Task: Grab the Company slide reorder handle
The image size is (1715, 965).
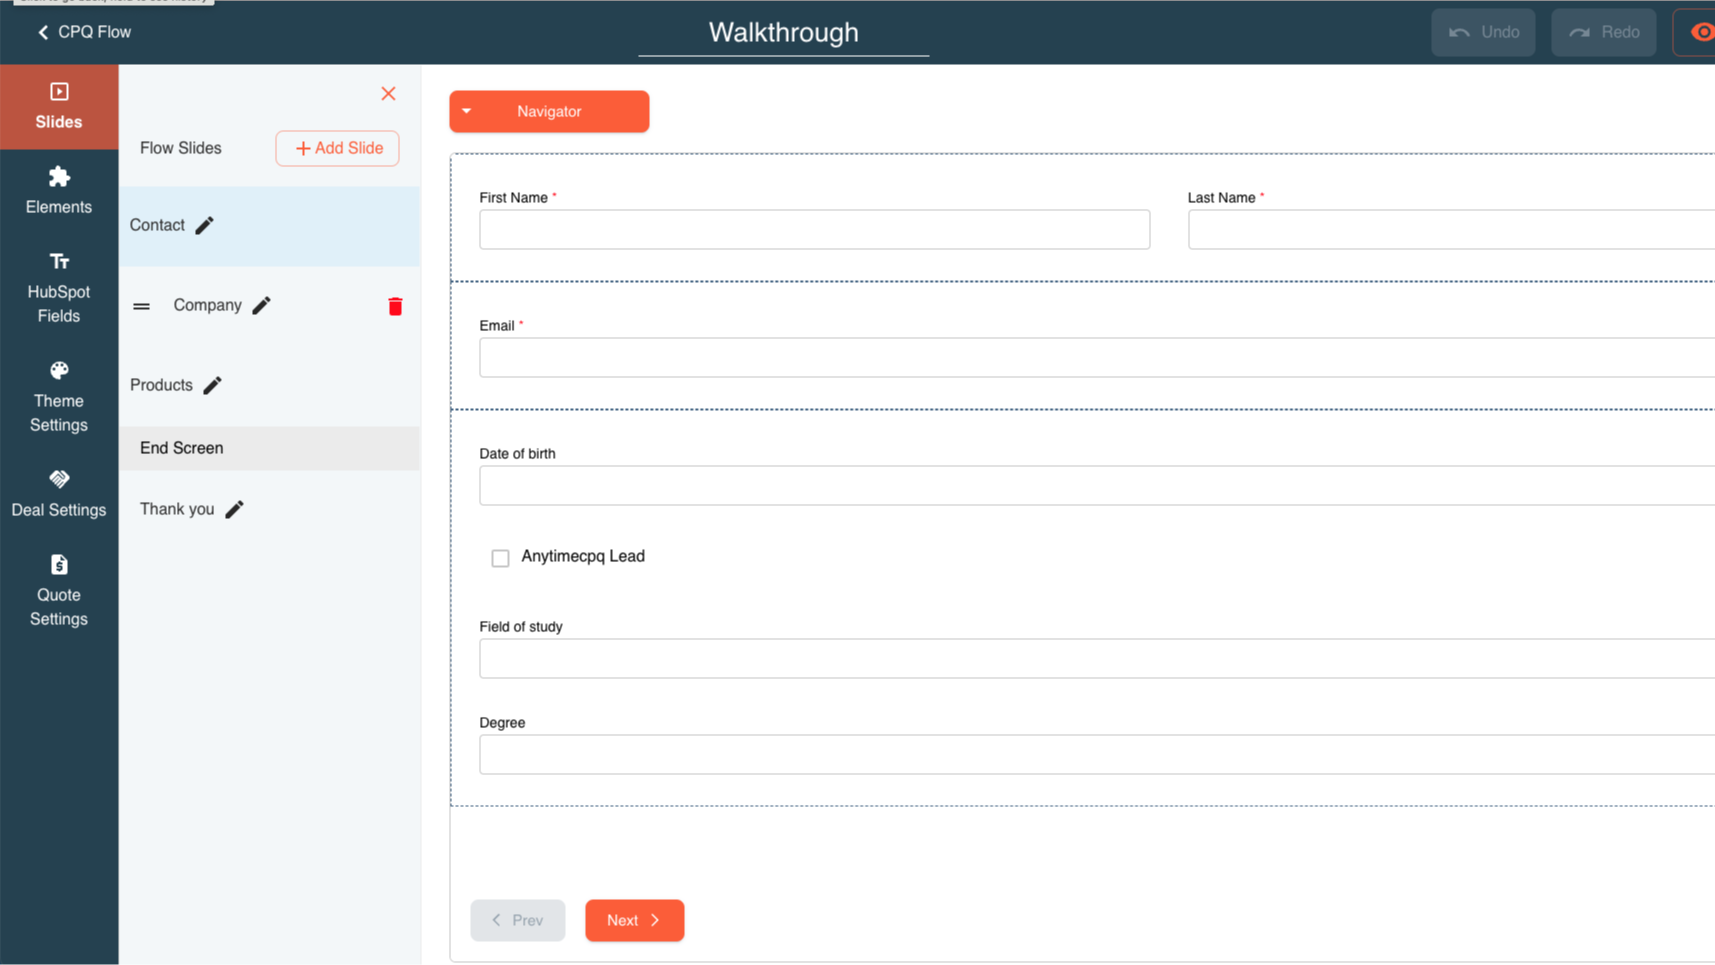Action: pos(142,306)
